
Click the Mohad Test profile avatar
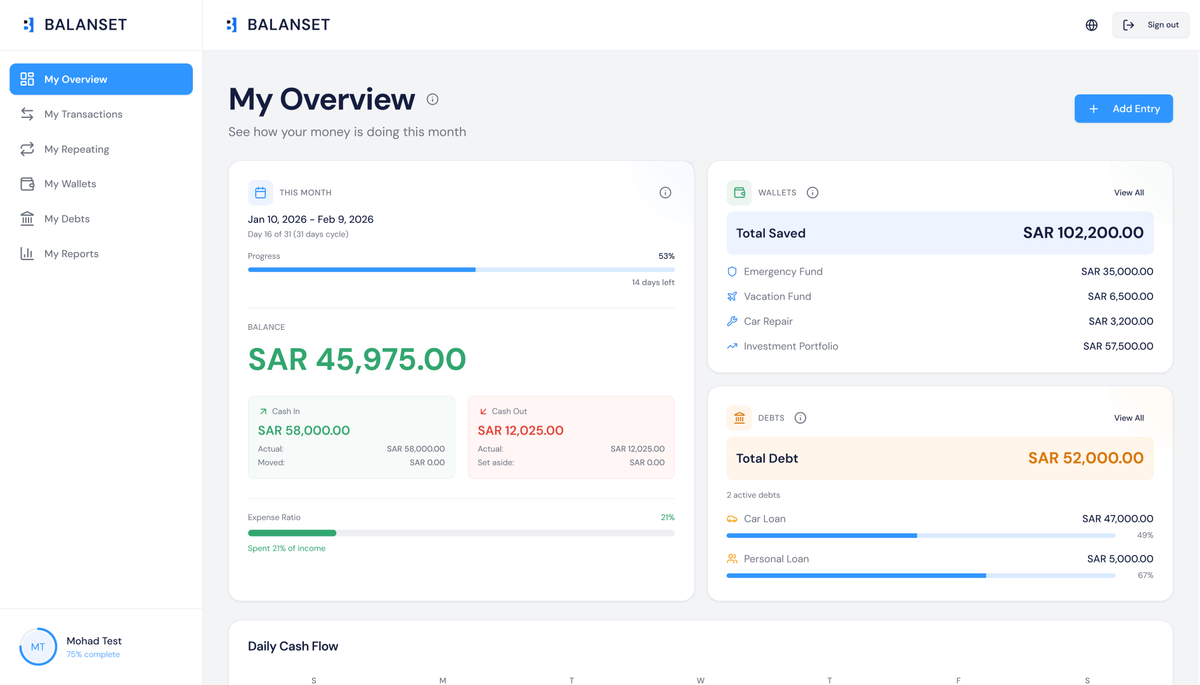(x=38, y=646)
